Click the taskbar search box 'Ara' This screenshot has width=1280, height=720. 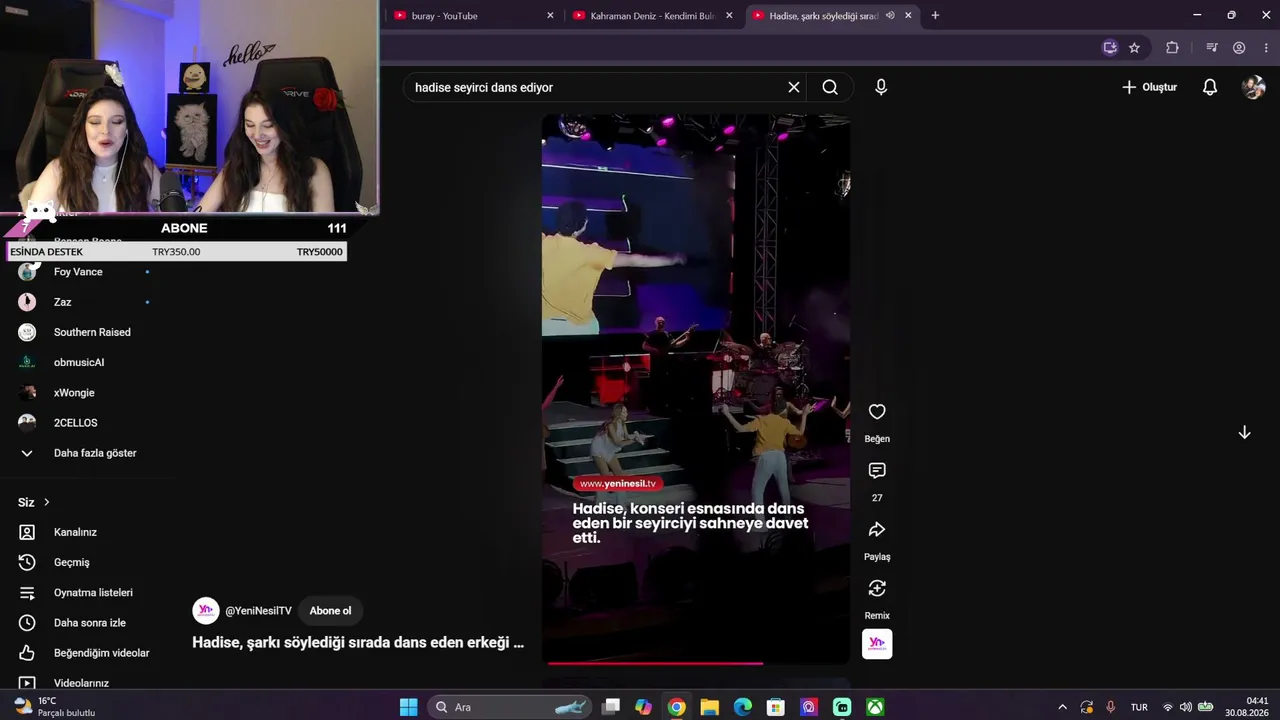tap(510, 707)
